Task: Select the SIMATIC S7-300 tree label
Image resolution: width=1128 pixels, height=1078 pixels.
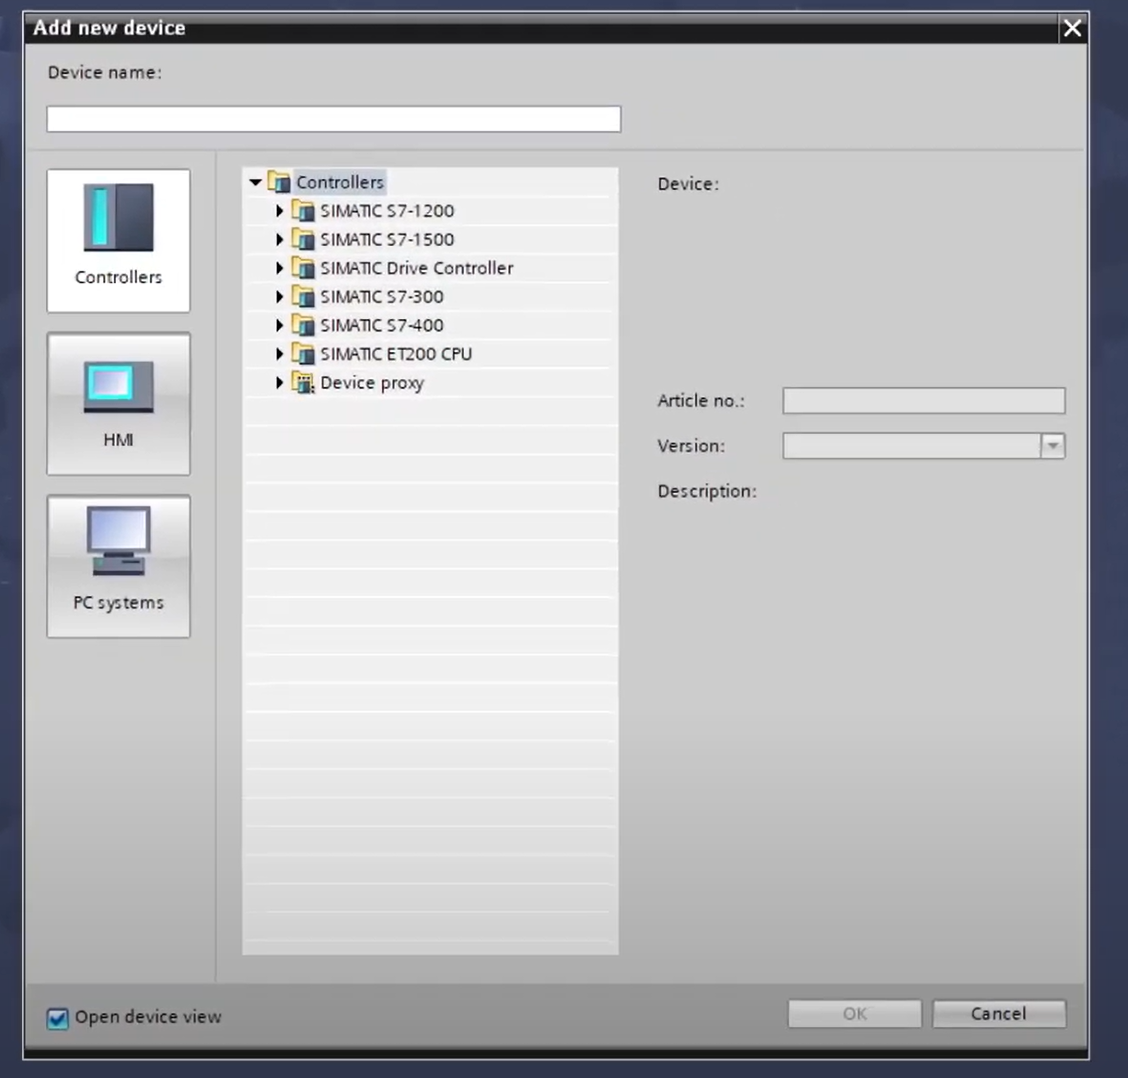Action: click(382, 296)
